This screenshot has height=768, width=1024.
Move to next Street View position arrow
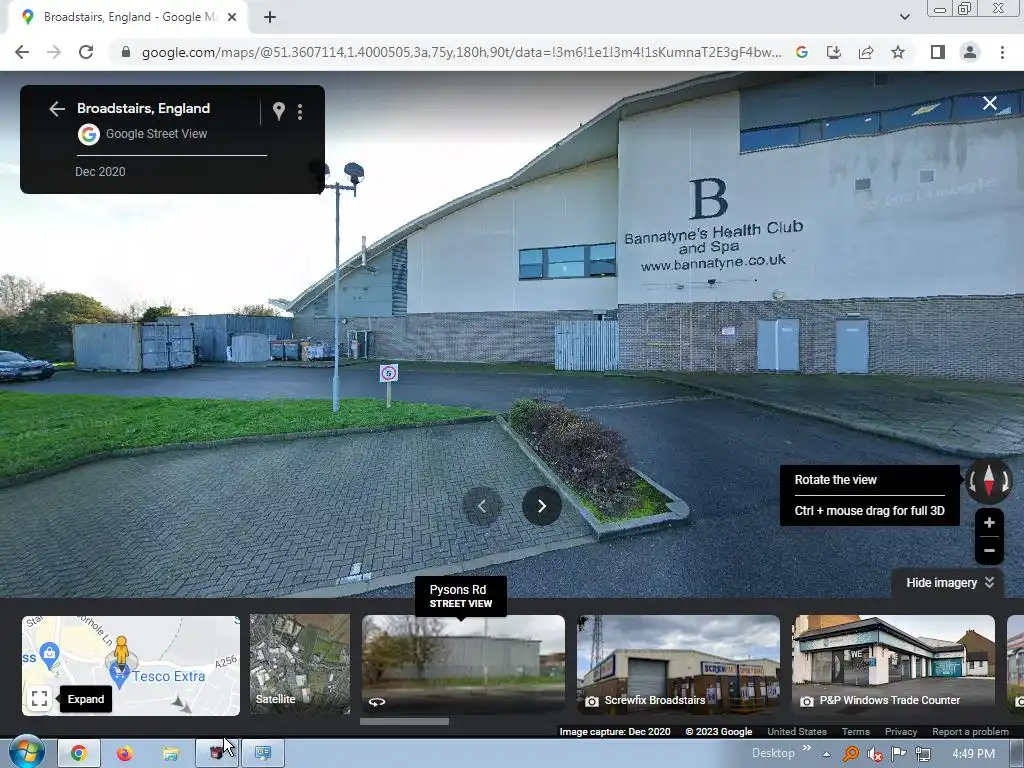coord(541,506)
